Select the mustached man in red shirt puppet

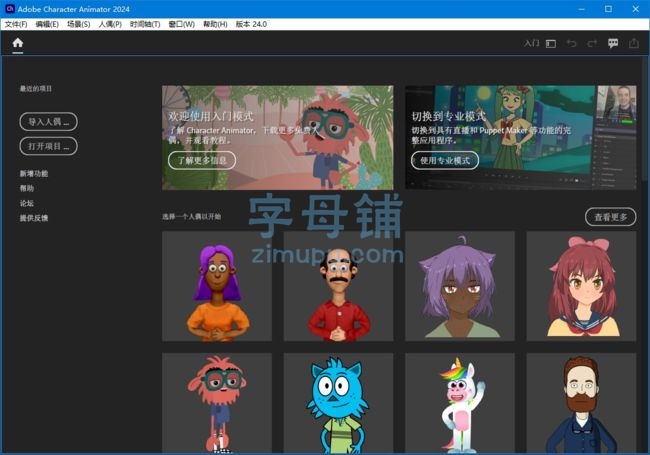coord(338,286)
